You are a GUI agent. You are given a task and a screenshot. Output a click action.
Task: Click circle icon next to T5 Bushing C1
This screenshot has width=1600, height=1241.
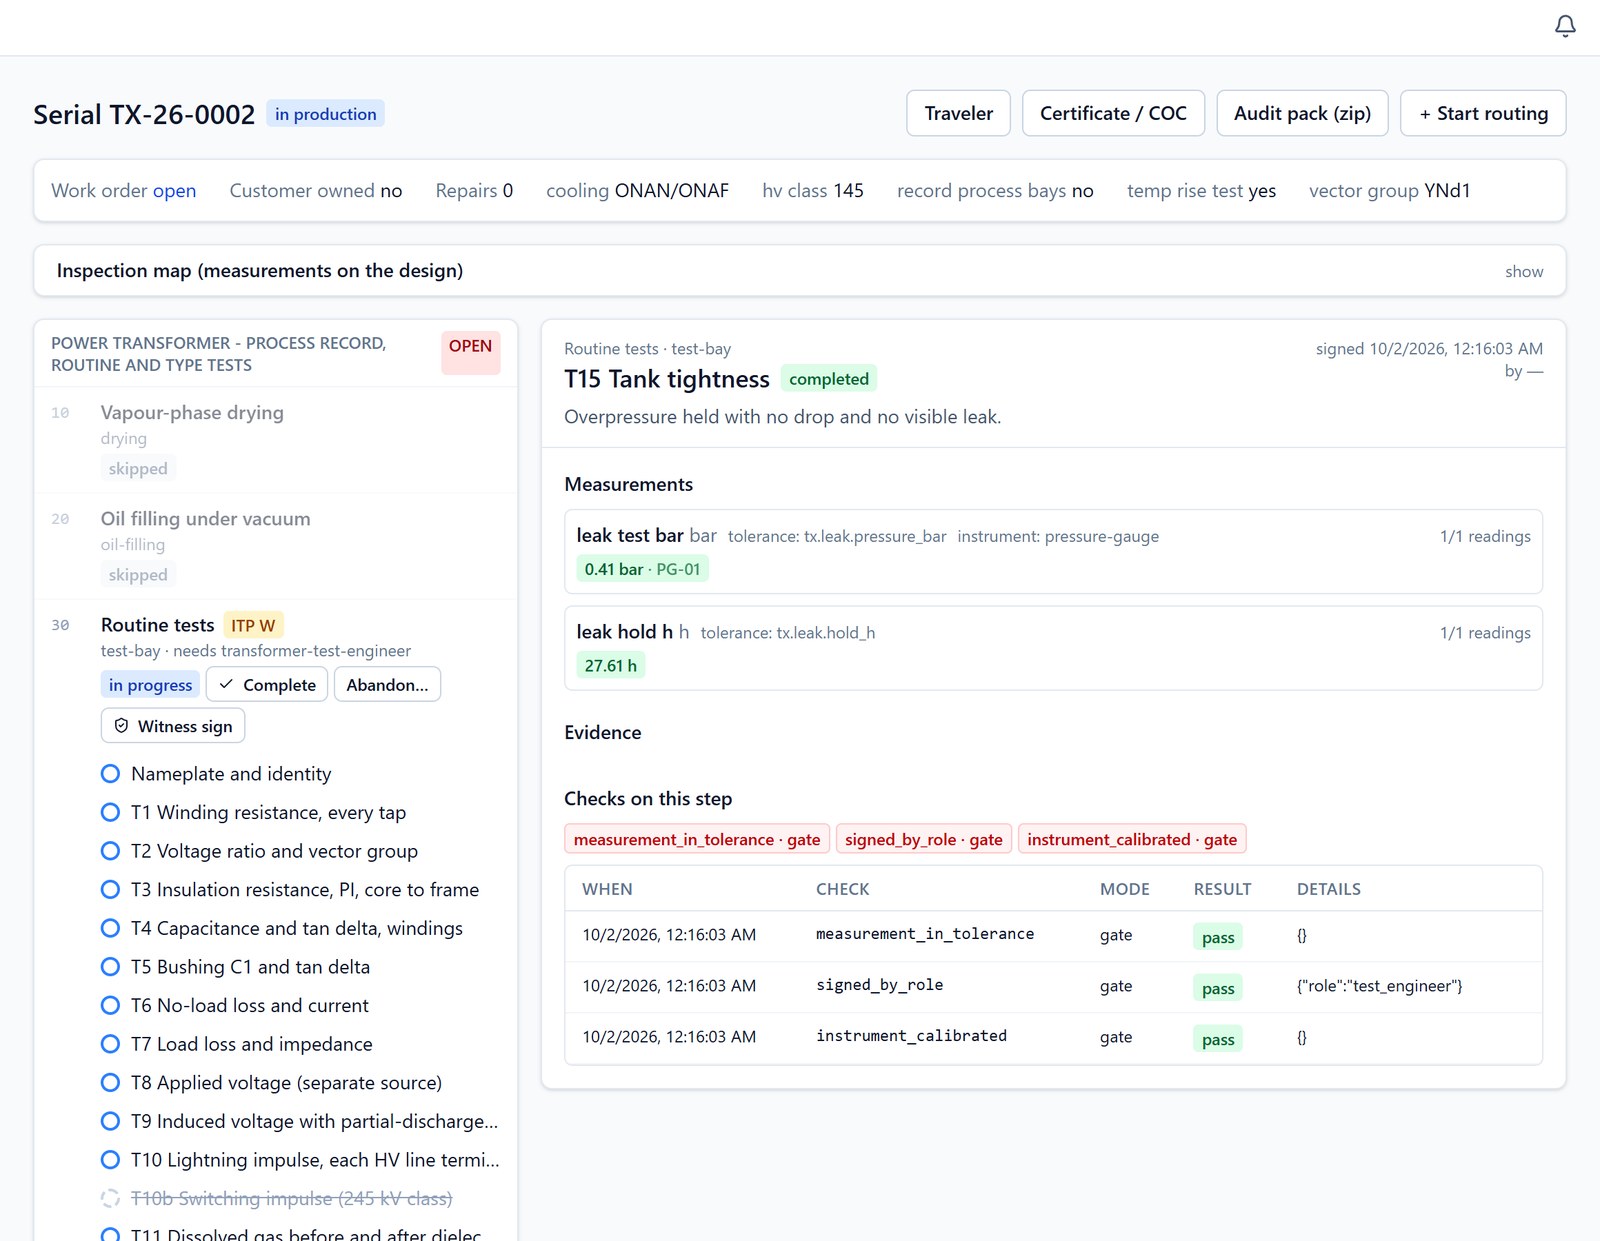pyautogui.click(x=110, y=967)
